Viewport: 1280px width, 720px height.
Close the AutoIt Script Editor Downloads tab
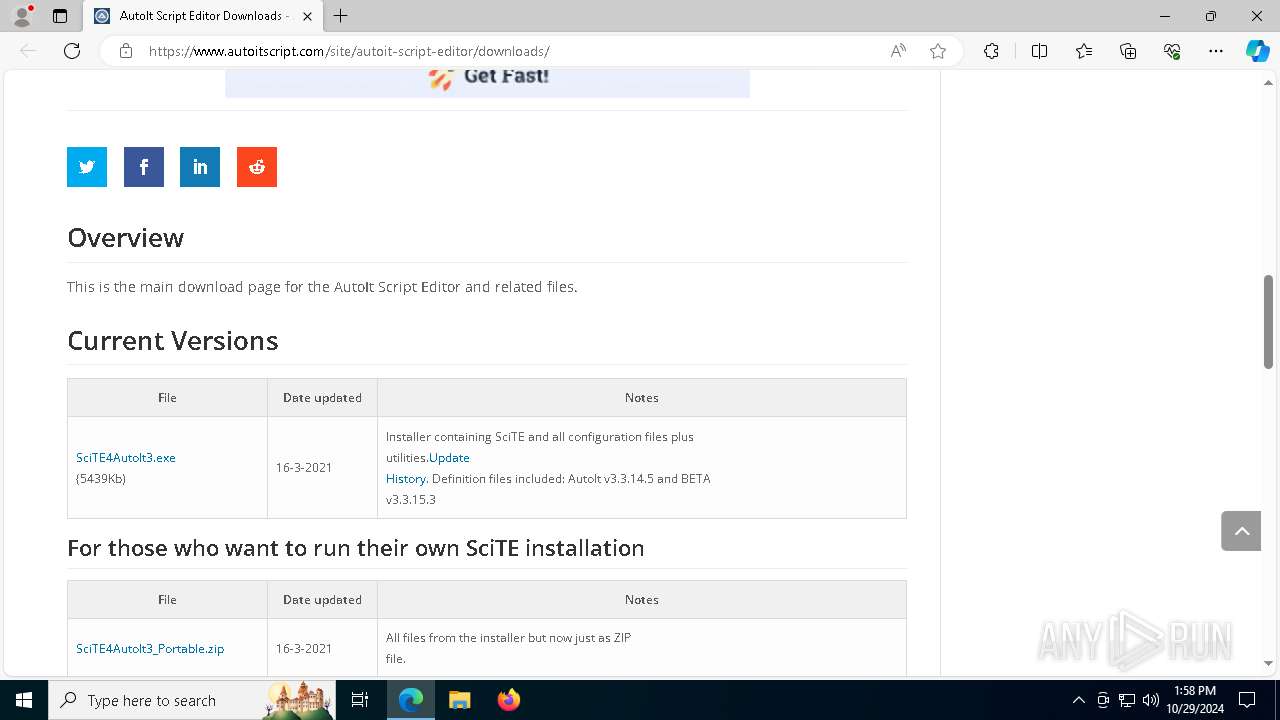point(307,16)
